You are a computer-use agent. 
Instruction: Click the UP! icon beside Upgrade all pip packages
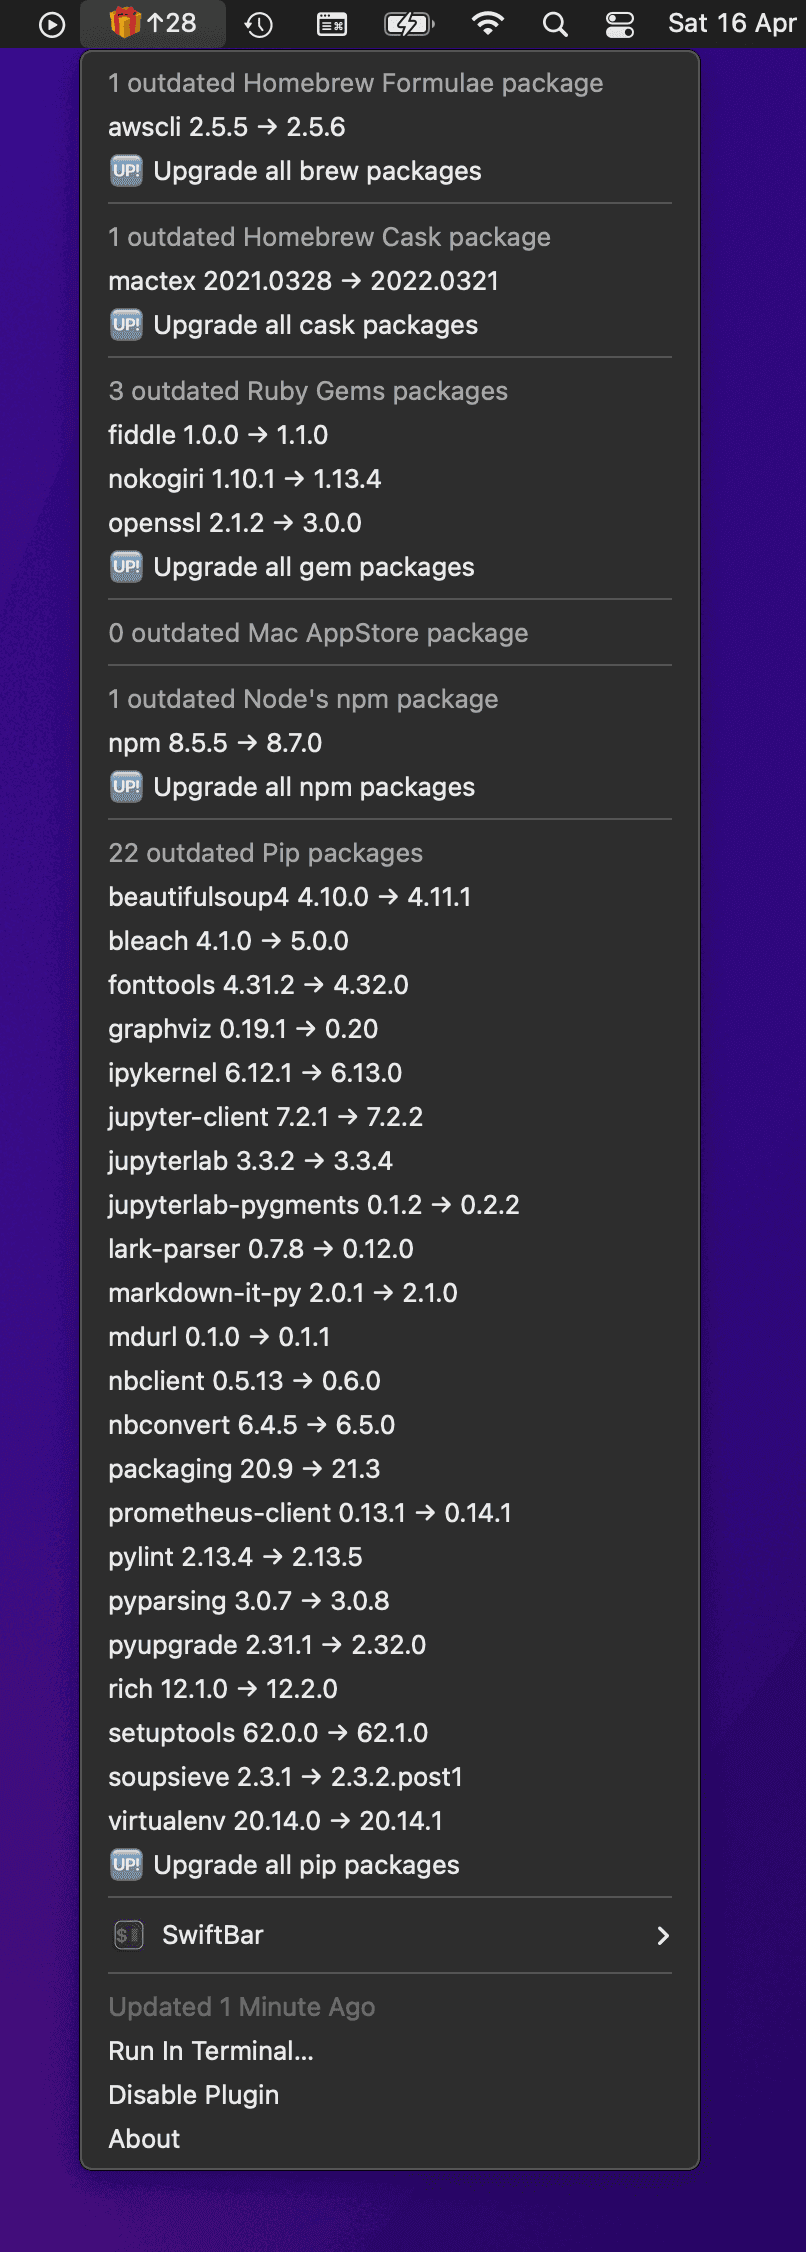click(x=126, y=1864)
